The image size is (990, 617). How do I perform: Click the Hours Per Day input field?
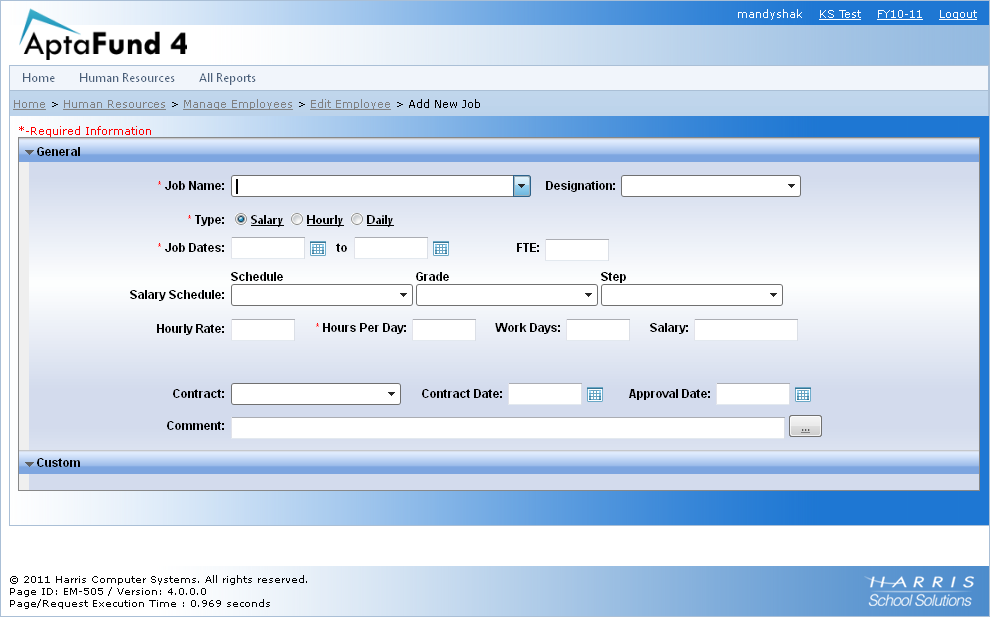point(444,330)
